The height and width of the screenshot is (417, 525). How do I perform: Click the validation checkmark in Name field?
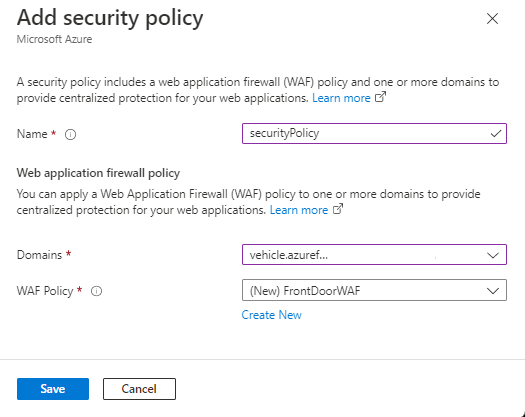496,134
